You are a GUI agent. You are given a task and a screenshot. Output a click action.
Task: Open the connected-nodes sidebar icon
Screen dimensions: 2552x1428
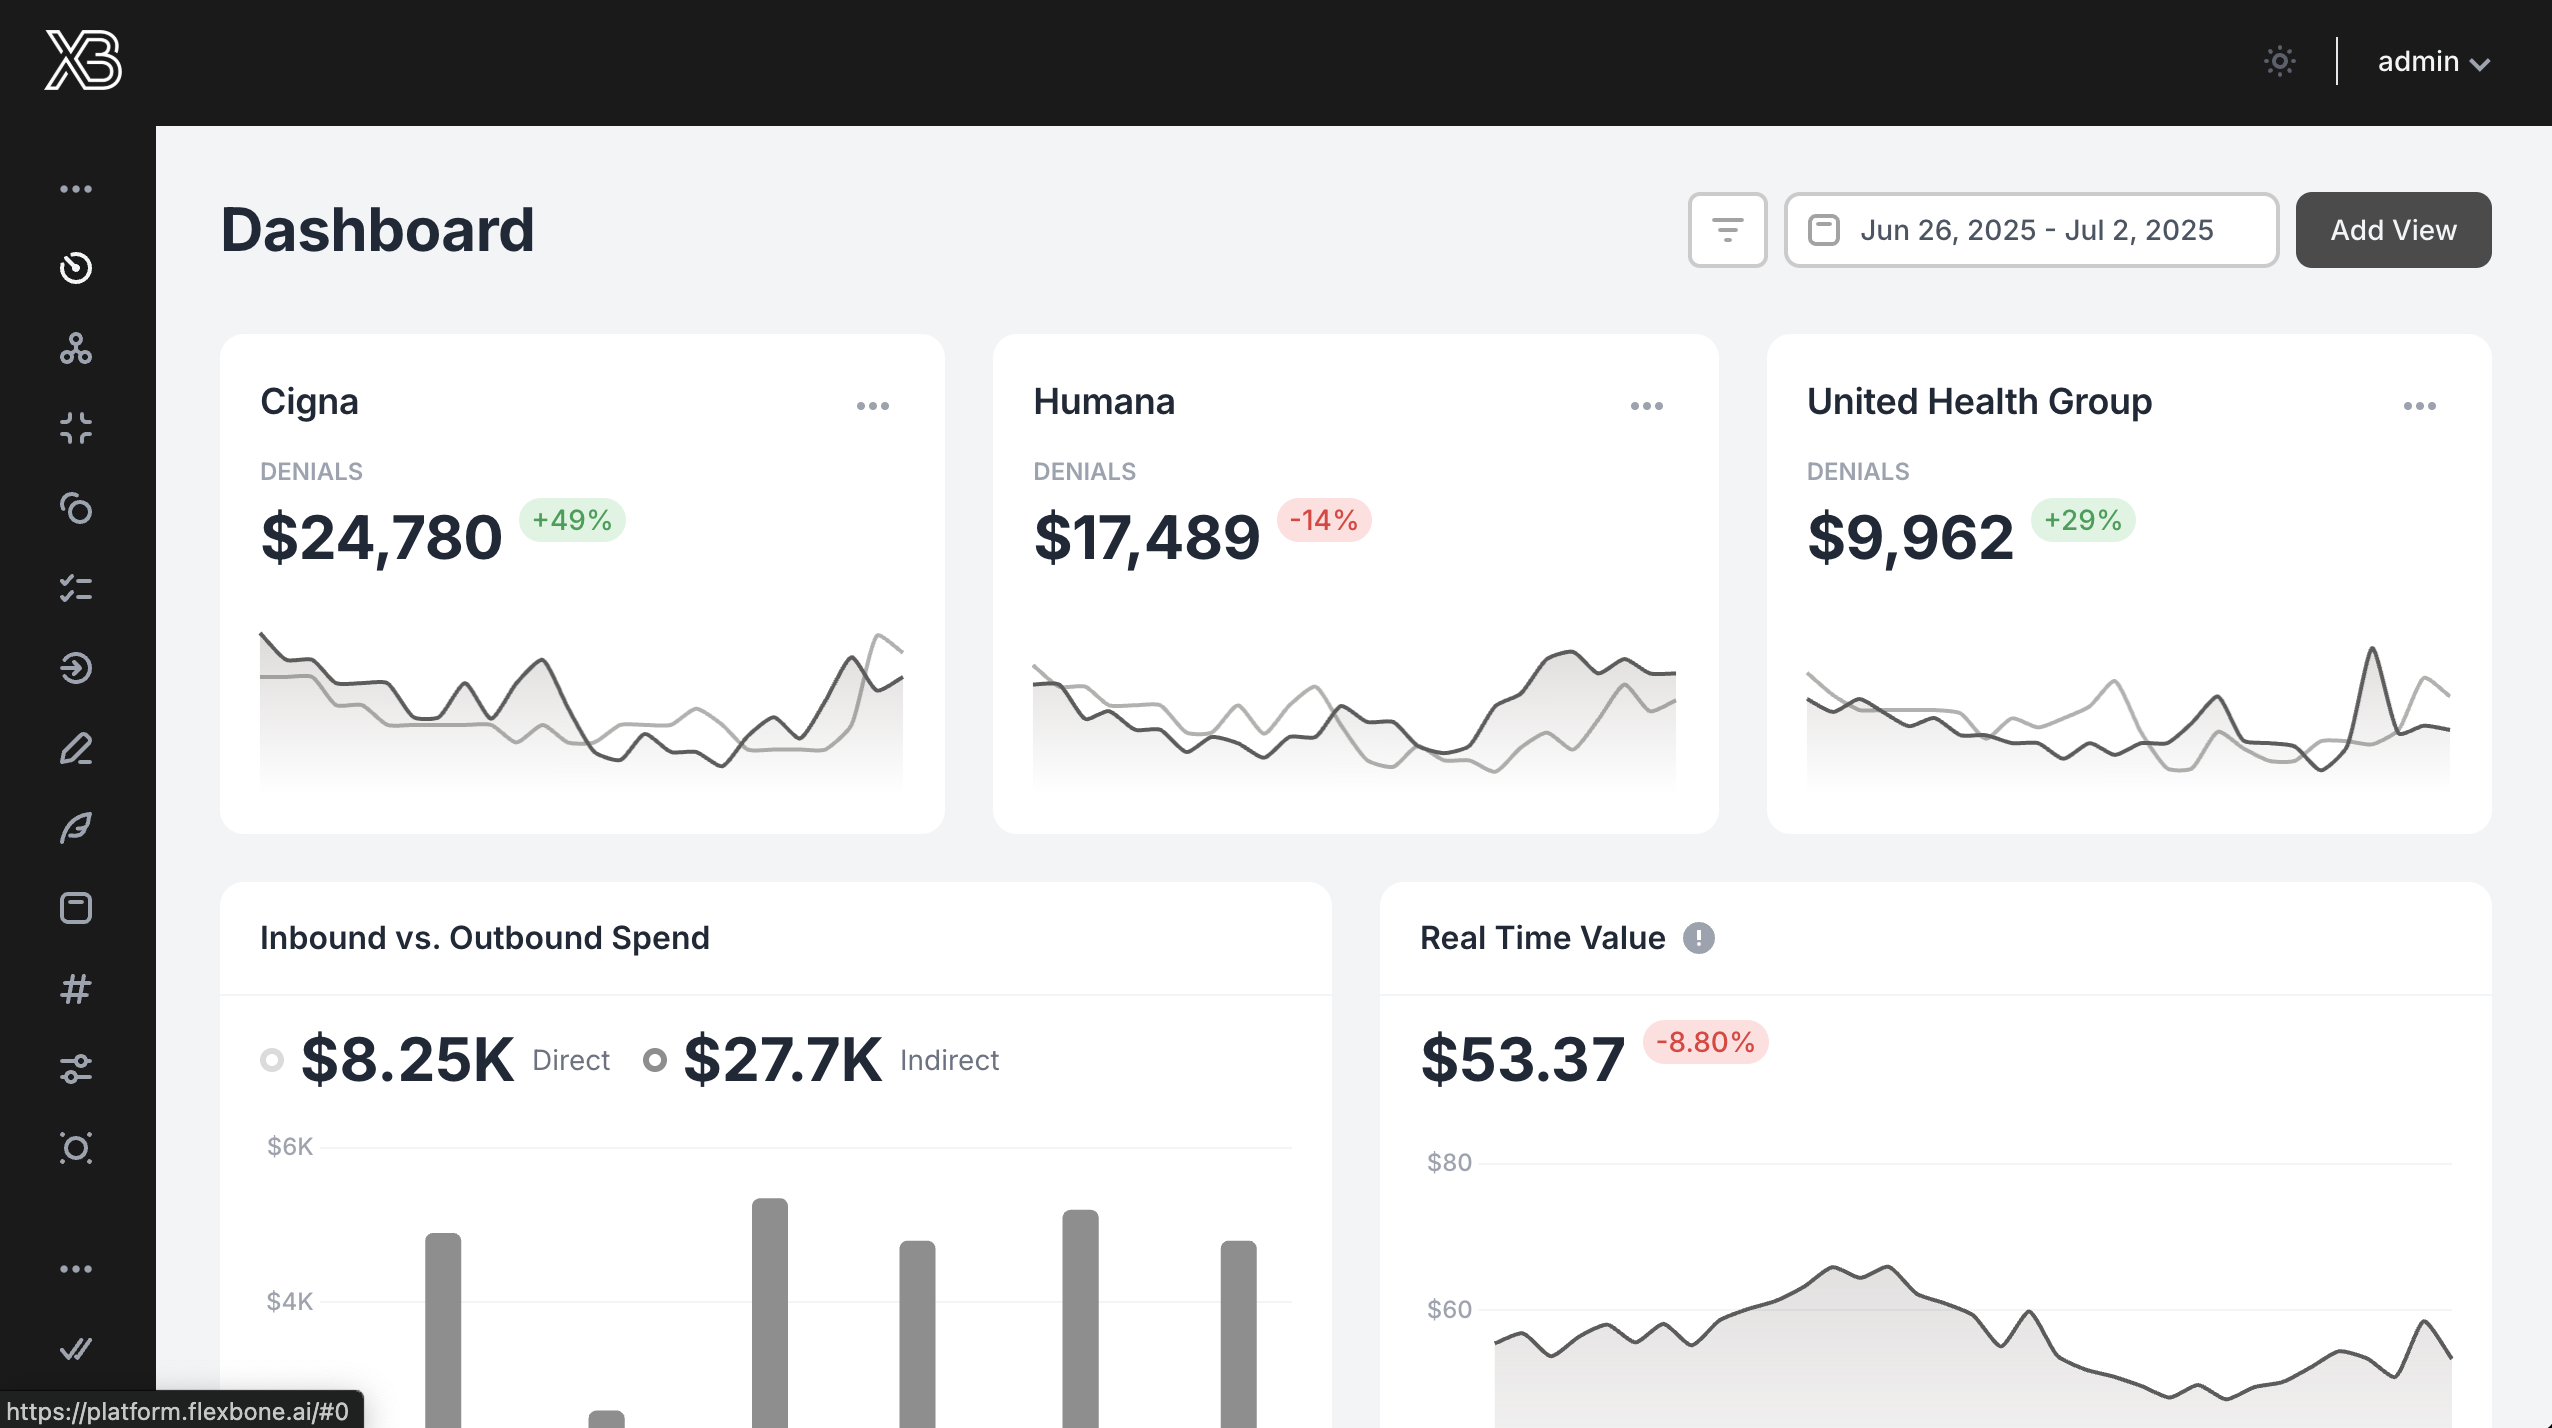coord(76,348)
